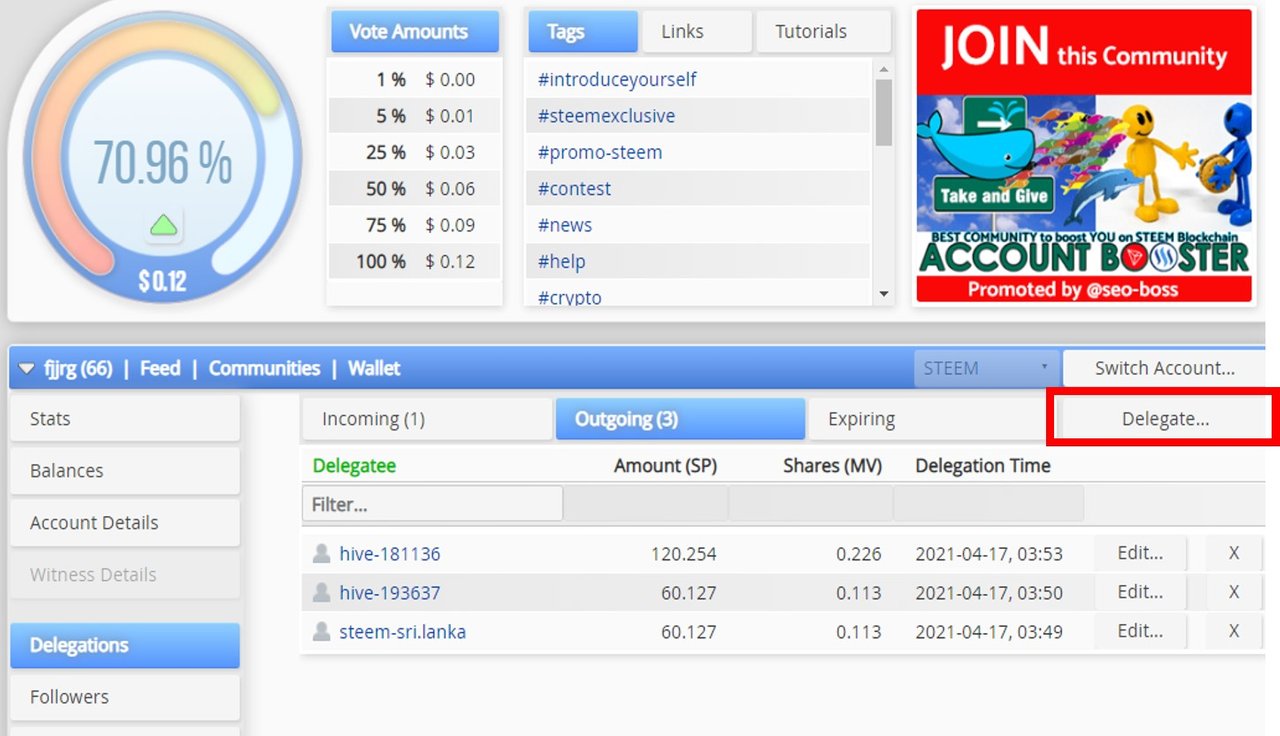This screenshot has width=1280, height=736.
Task: Remove the steem-sri.lanka delegation with X
Action: click(x=1234, y=631)
